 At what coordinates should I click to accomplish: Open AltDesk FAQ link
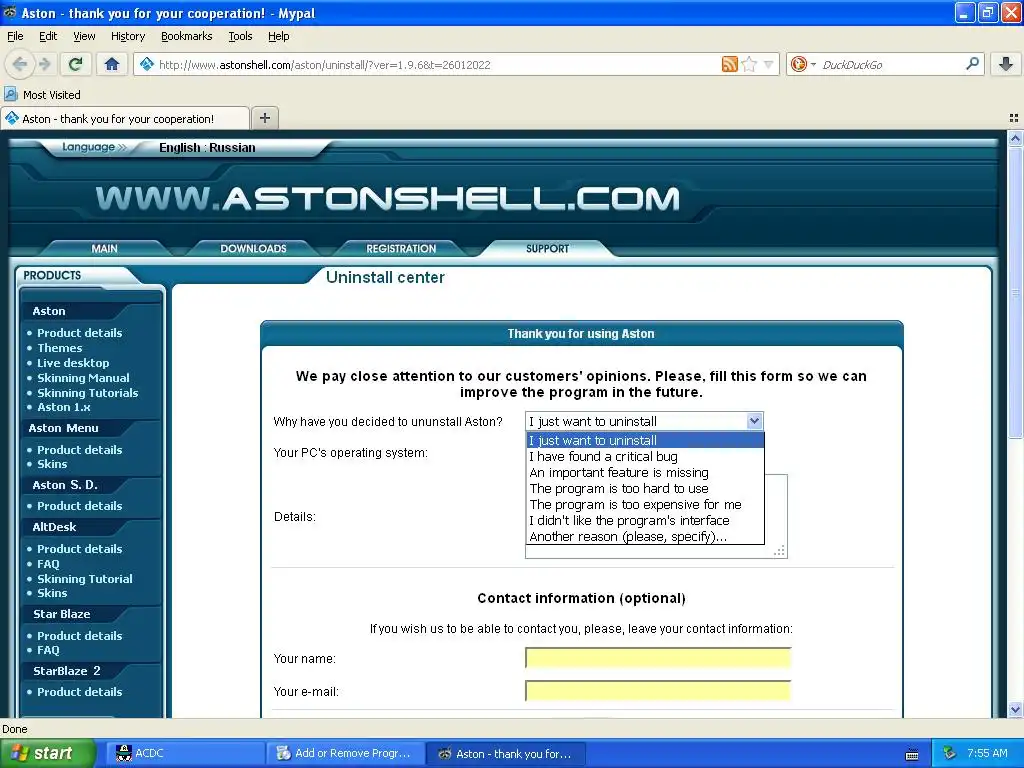click(x=48, y=564)
